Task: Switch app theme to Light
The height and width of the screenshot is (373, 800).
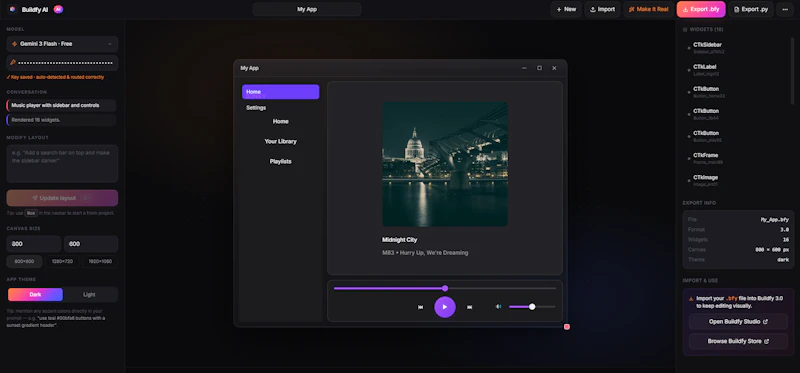Action: [89, 294]
